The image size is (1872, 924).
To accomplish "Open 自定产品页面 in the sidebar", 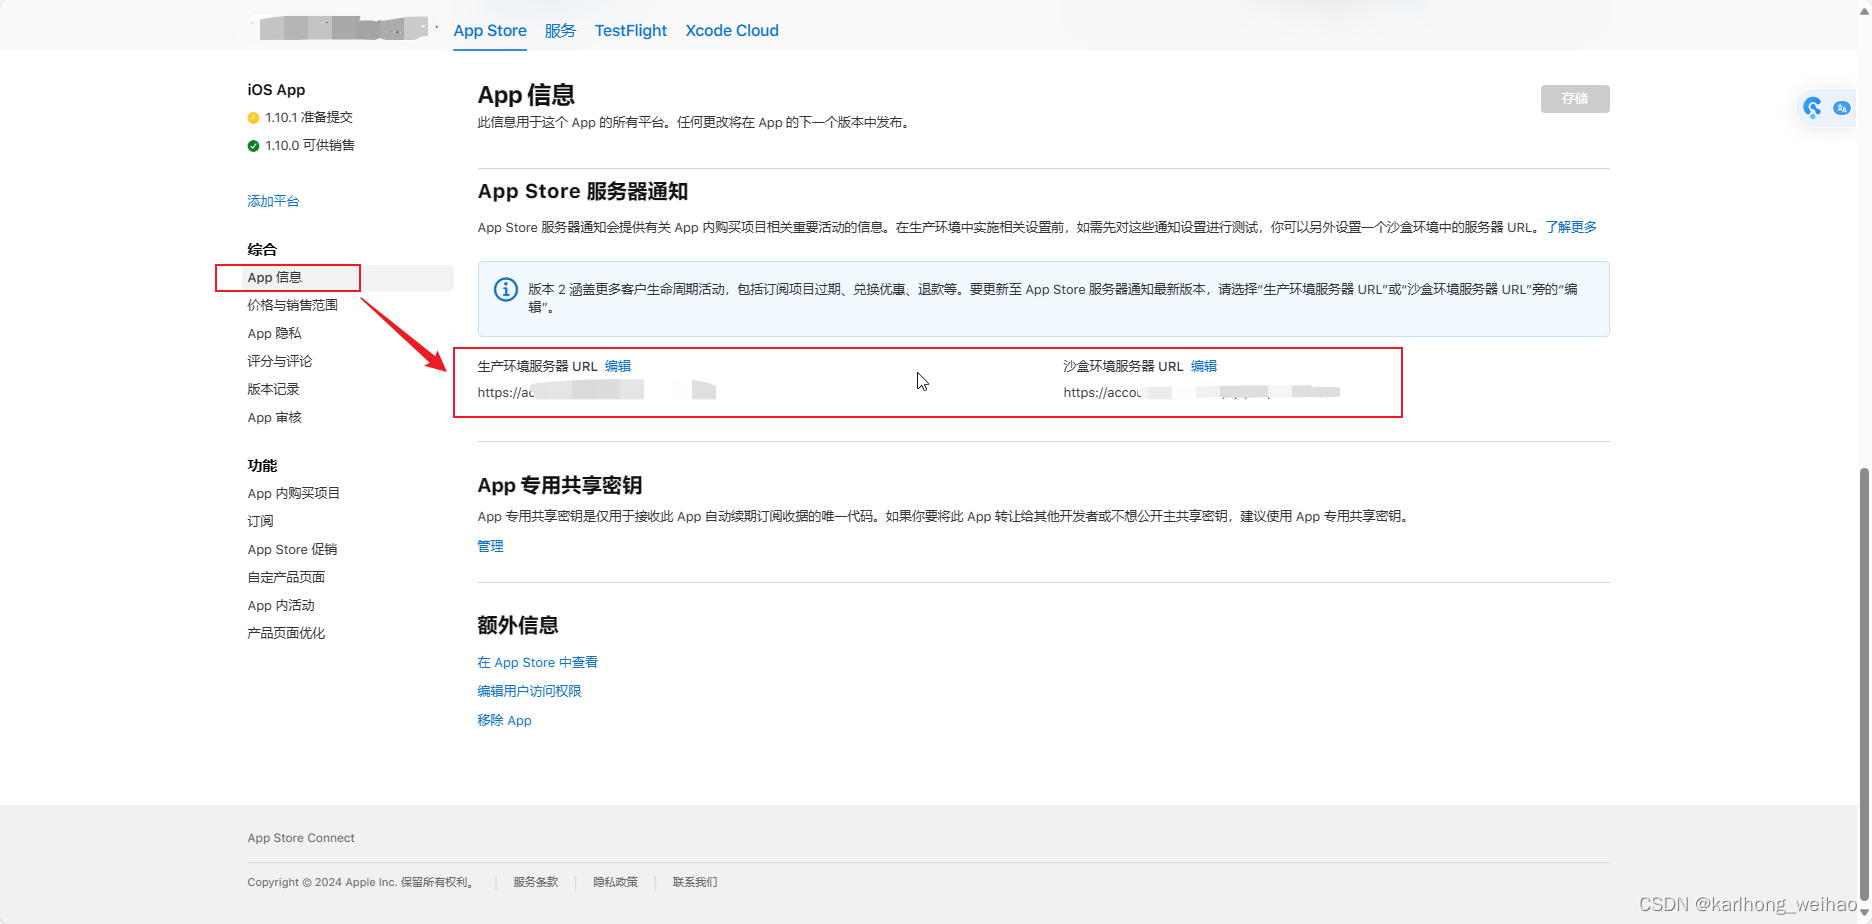I will [286, 577].
